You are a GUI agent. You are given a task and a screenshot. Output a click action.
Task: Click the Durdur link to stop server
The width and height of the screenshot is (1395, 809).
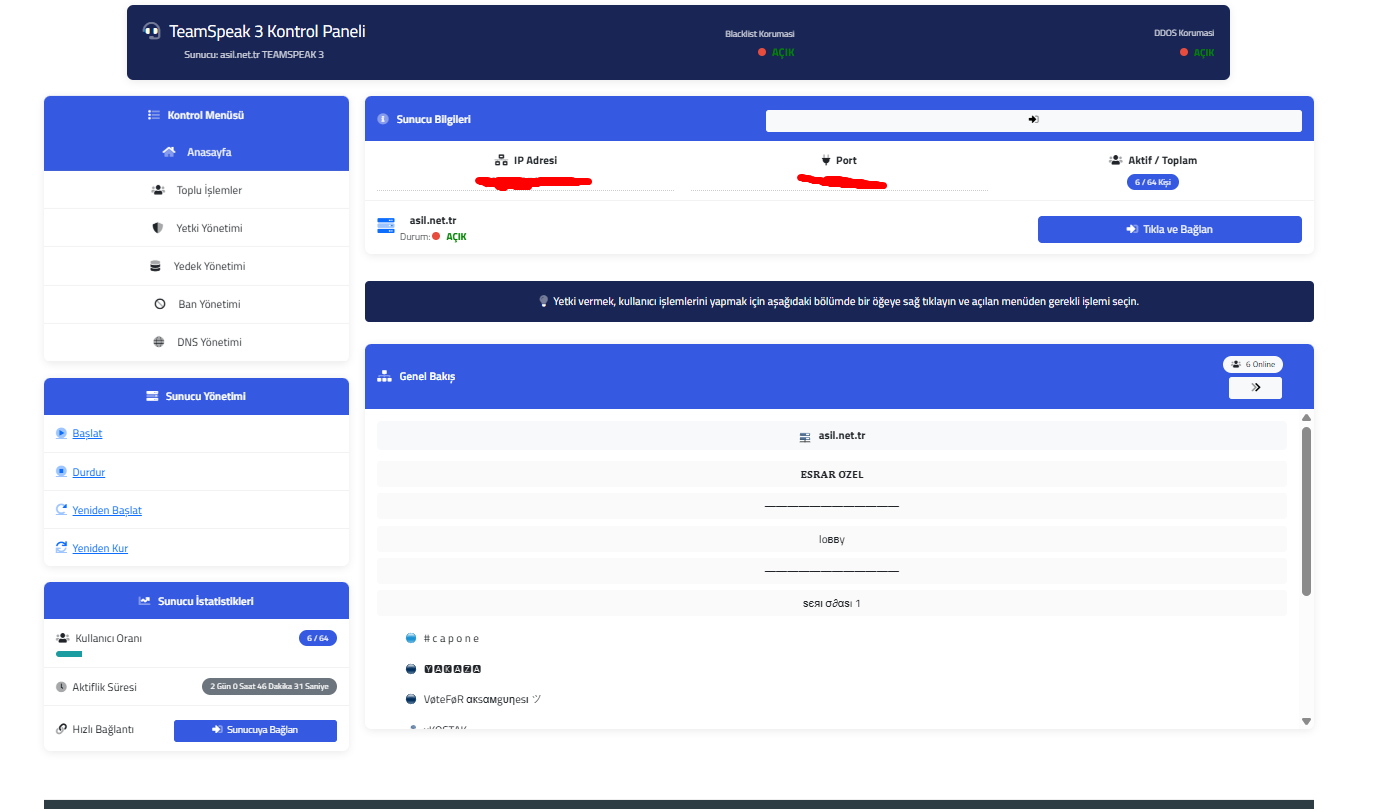pos(89,473)
